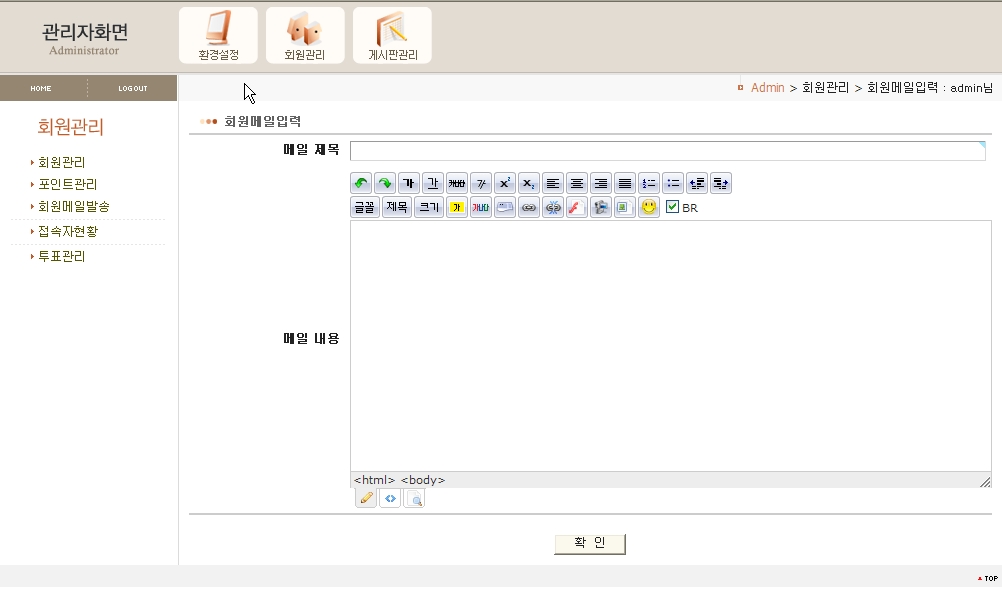Open the 제목 heading dropdown
The width and height of the screenshot is (1002, 590).
(397, 208)
